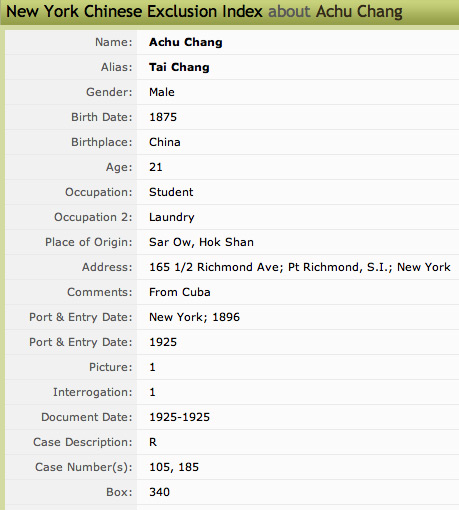The width and height of the screenshot is (459, 510).
Task: Click the 'Birth Date:' label
Action: coord(102,117)
